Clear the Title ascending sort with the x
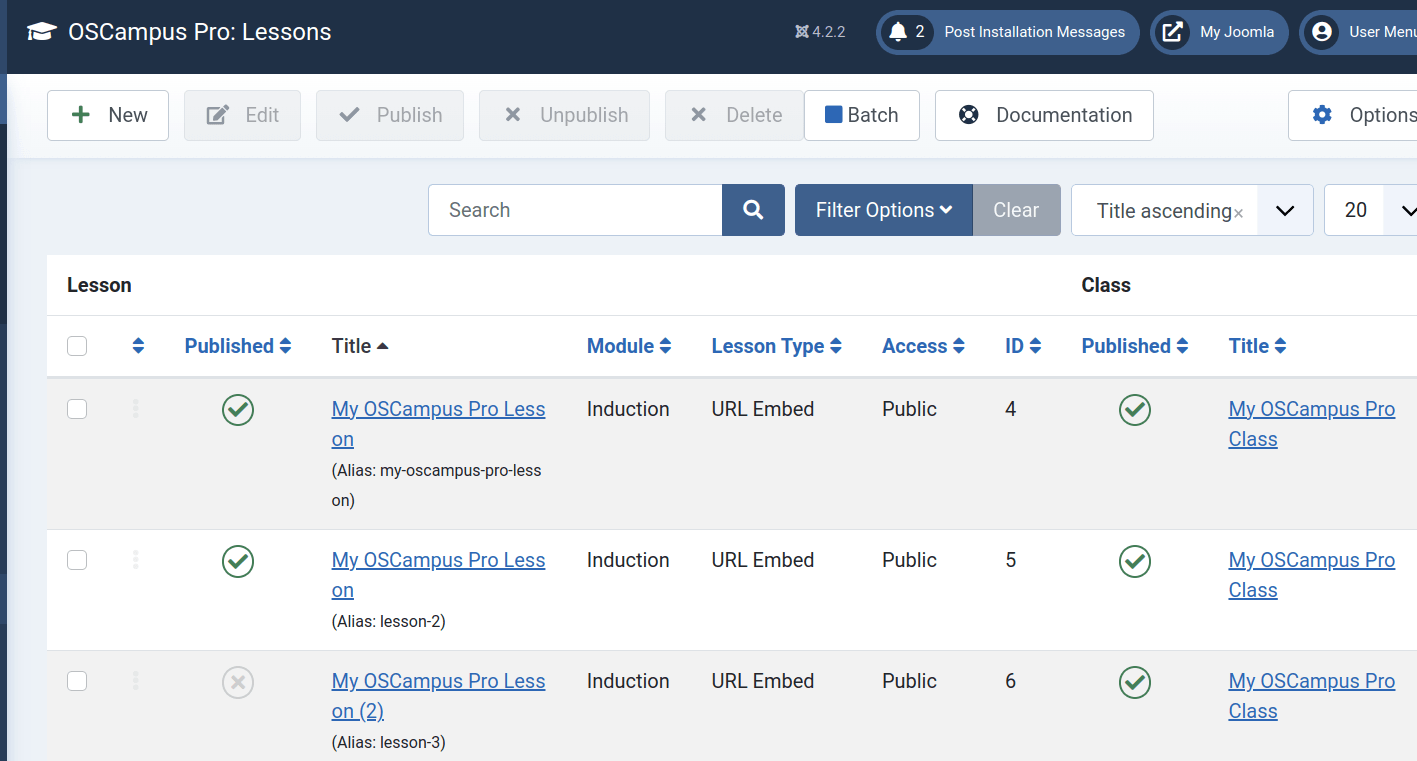1417x761 pixels. [x=1238, y=213]
